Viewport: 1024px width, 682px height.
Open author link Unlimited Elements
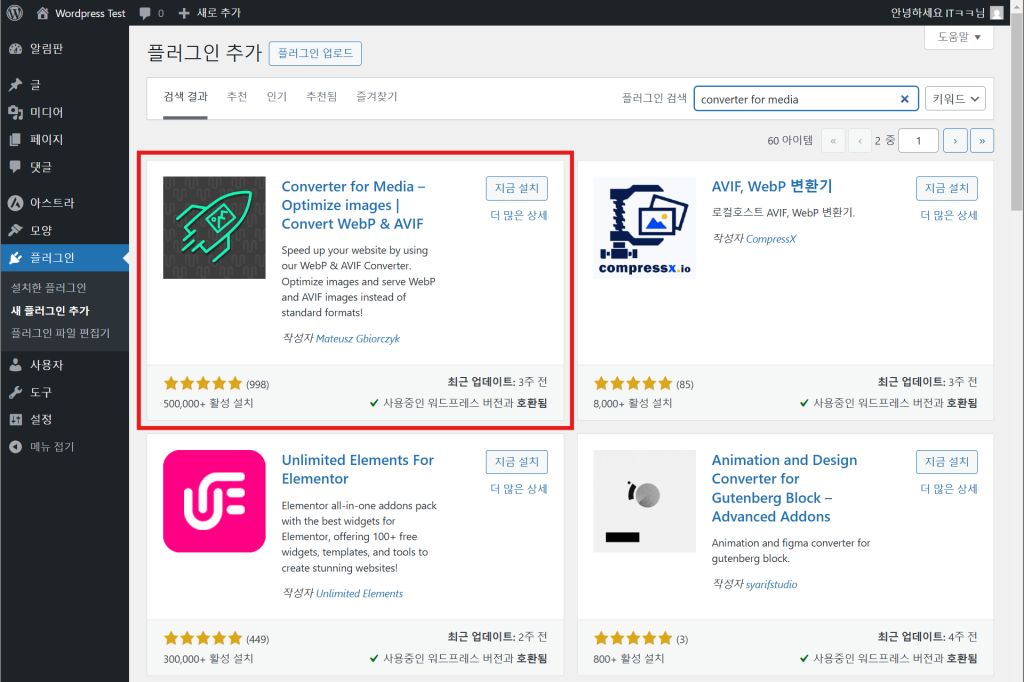(x=359, y=594)
